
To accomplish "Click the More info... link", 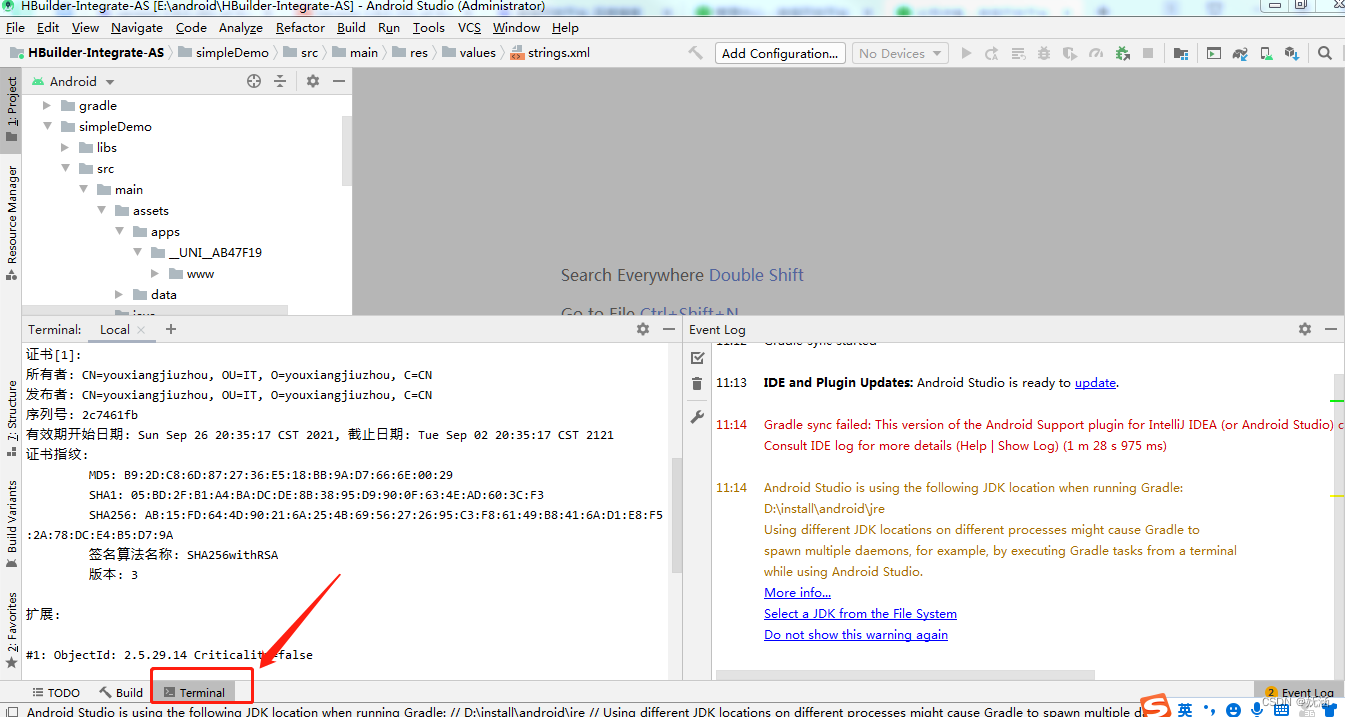I will [797, 593].
